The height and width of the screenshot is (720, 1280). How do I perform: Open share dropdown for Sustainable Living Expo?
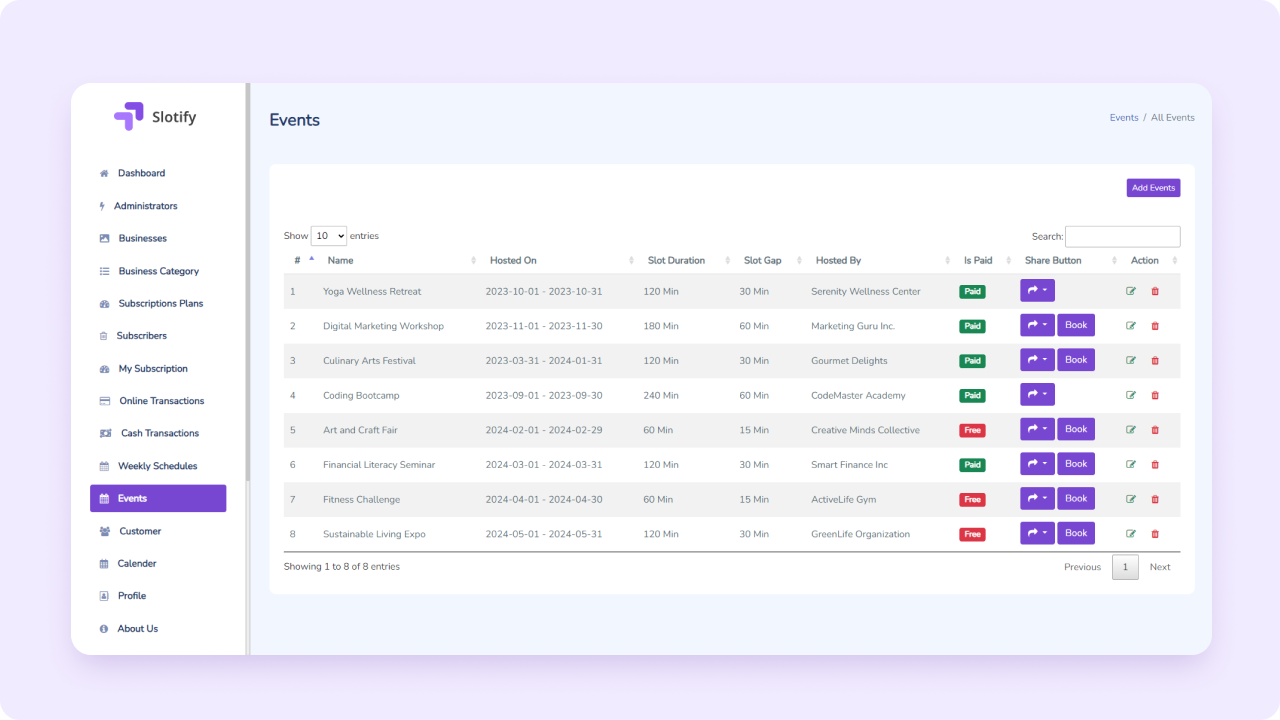1037,533
